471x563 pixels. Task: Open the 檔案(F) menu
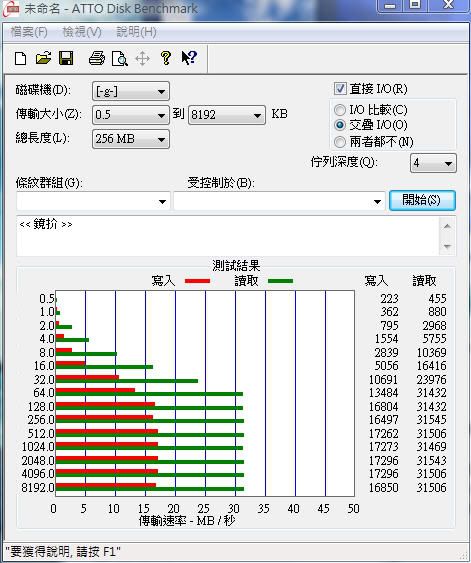tap(29, 32)
